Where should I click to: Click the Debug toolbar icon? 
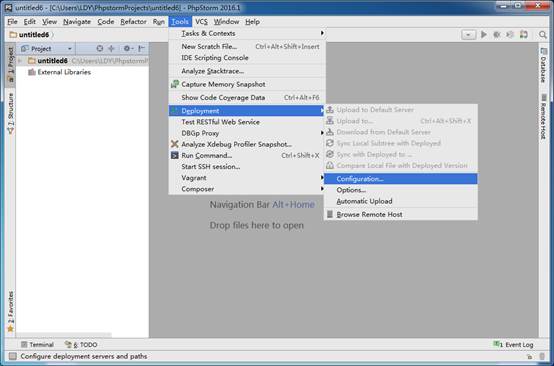click(497, 35)
